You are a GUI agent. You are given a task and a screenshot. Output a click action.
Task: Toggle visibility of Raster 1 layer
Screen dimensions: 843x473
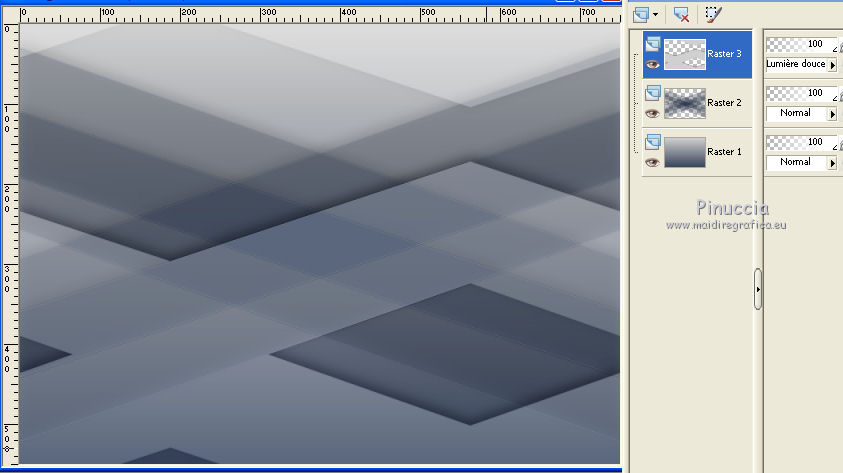tap(653, 162)
